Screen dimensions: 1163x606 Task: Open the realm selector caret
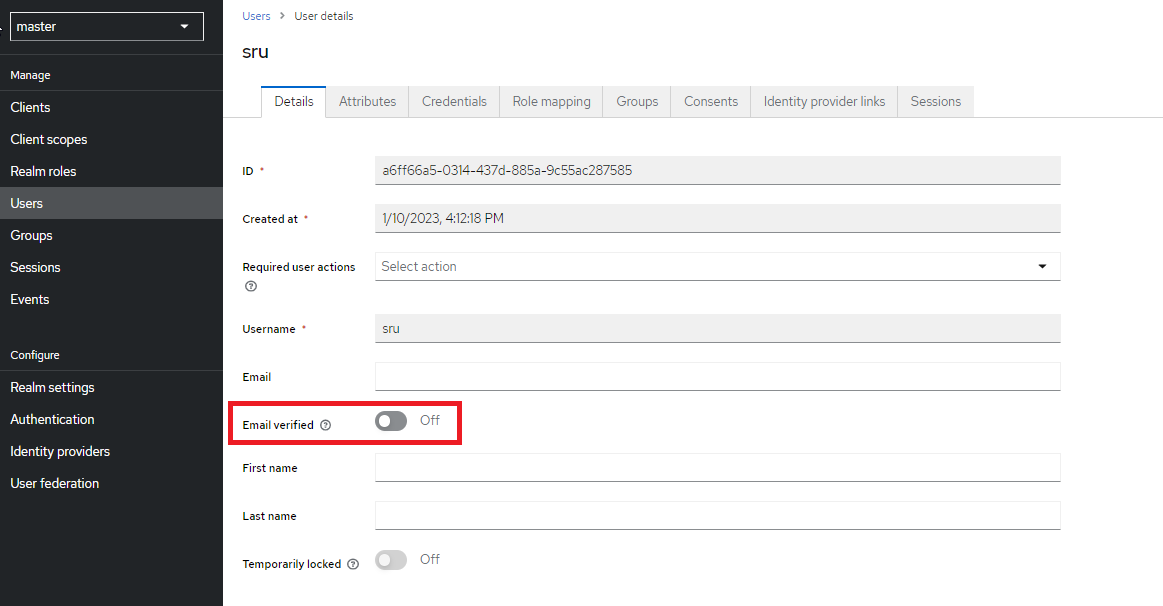(x=183, y=26)
